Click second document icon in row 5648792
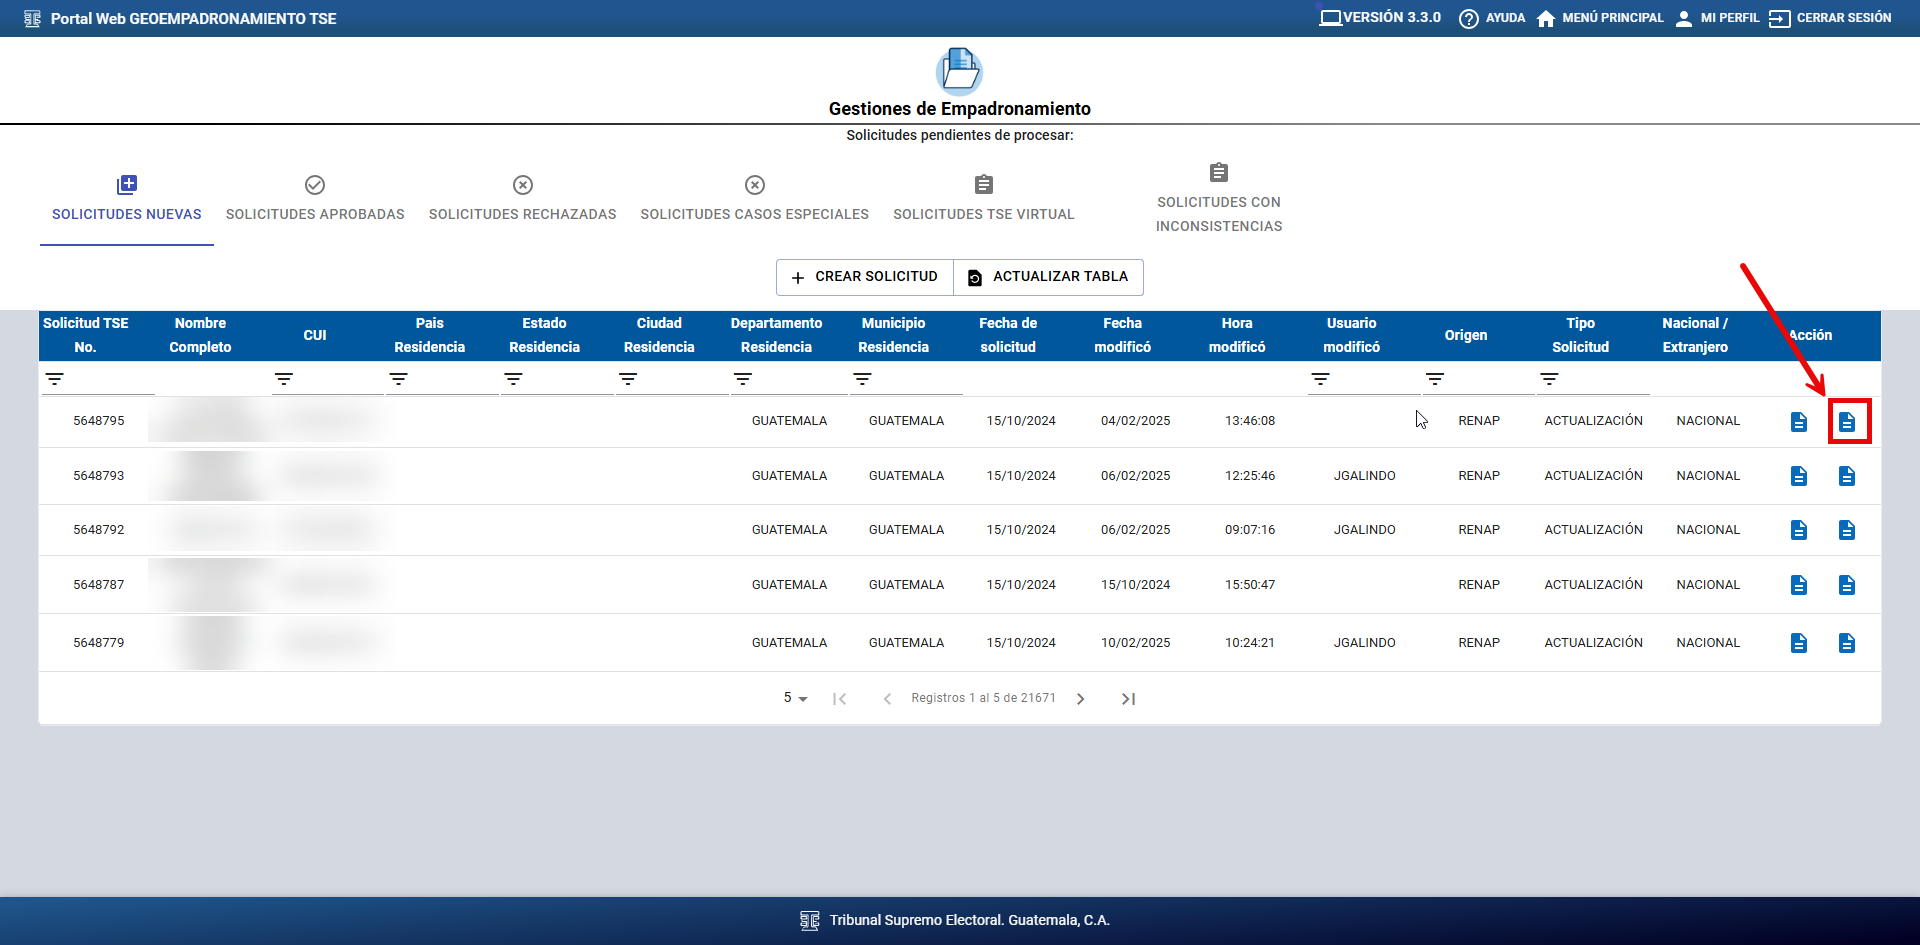The width and height of the screenshot is (1920, 945). coord(1847,530)
